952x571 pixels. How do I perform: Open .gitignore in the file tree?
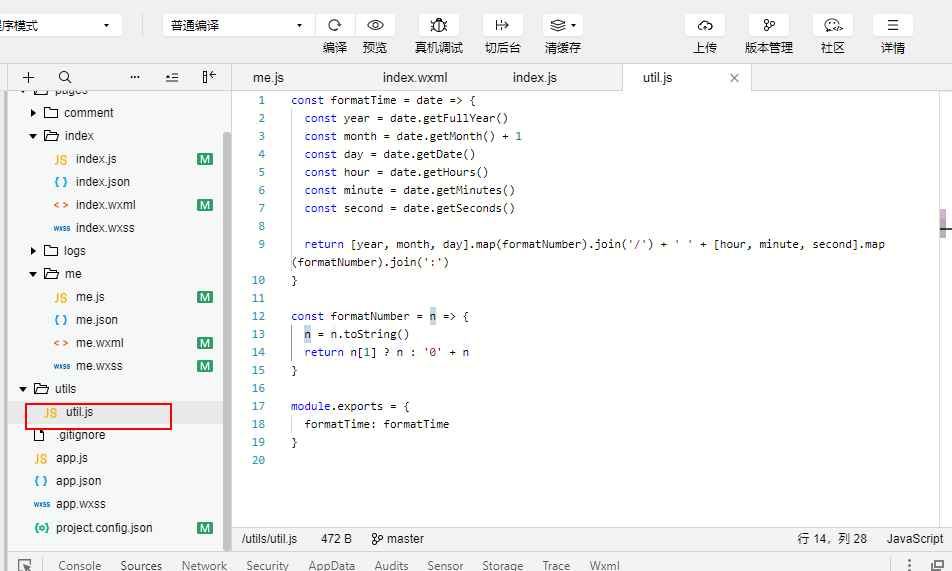(x=81, y=435)
